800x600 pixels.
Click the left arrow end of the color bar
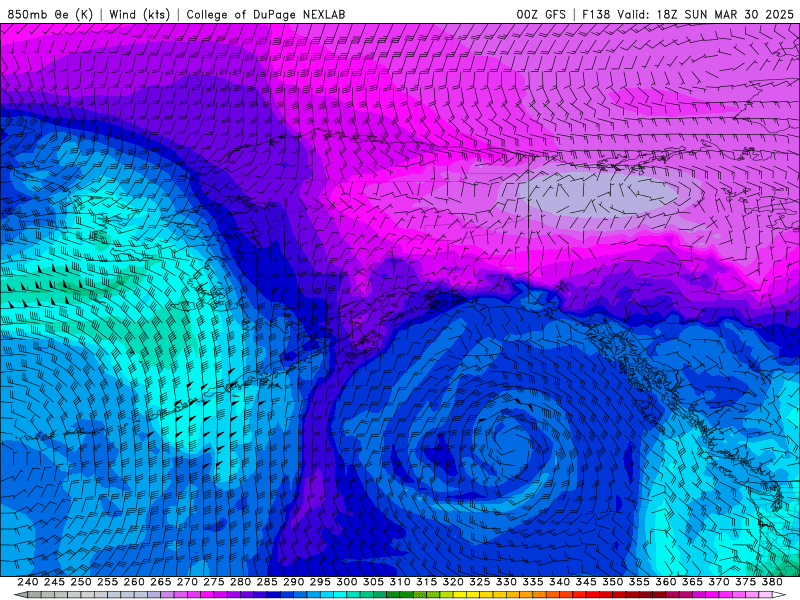click(20, 595)
